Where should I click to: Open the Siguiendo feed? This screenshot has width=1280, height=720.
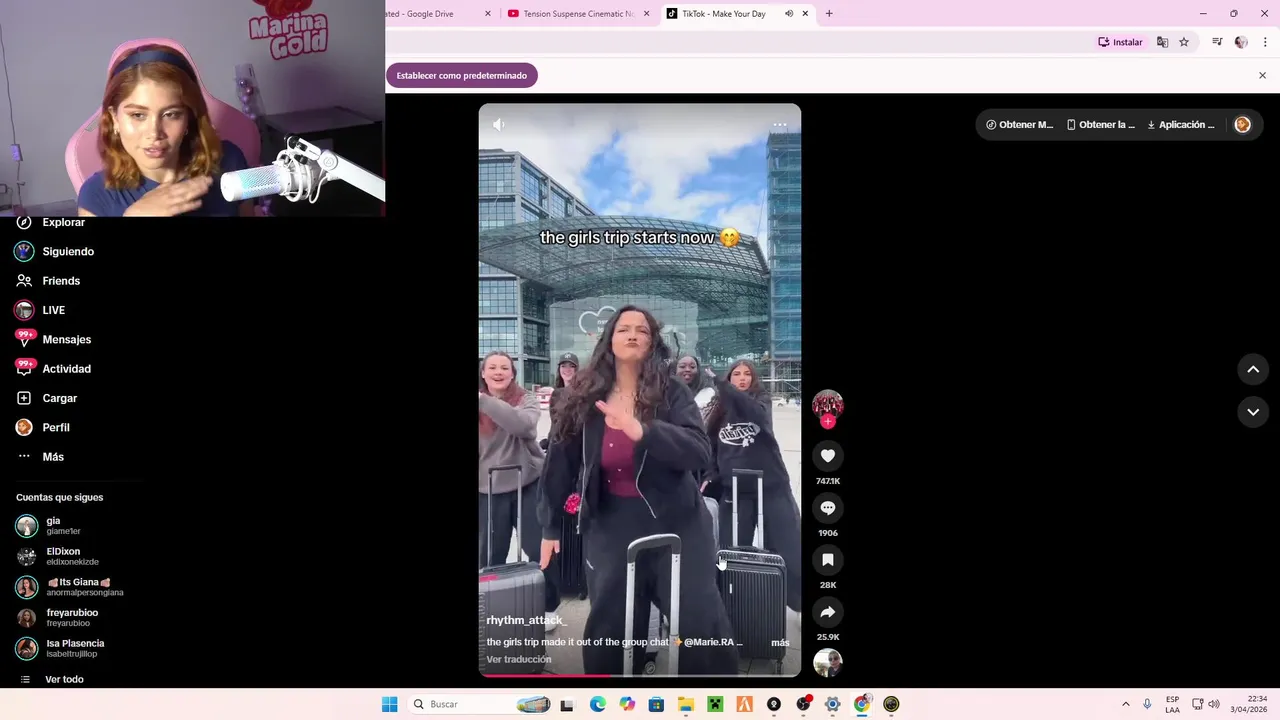[x=55, y=252]
